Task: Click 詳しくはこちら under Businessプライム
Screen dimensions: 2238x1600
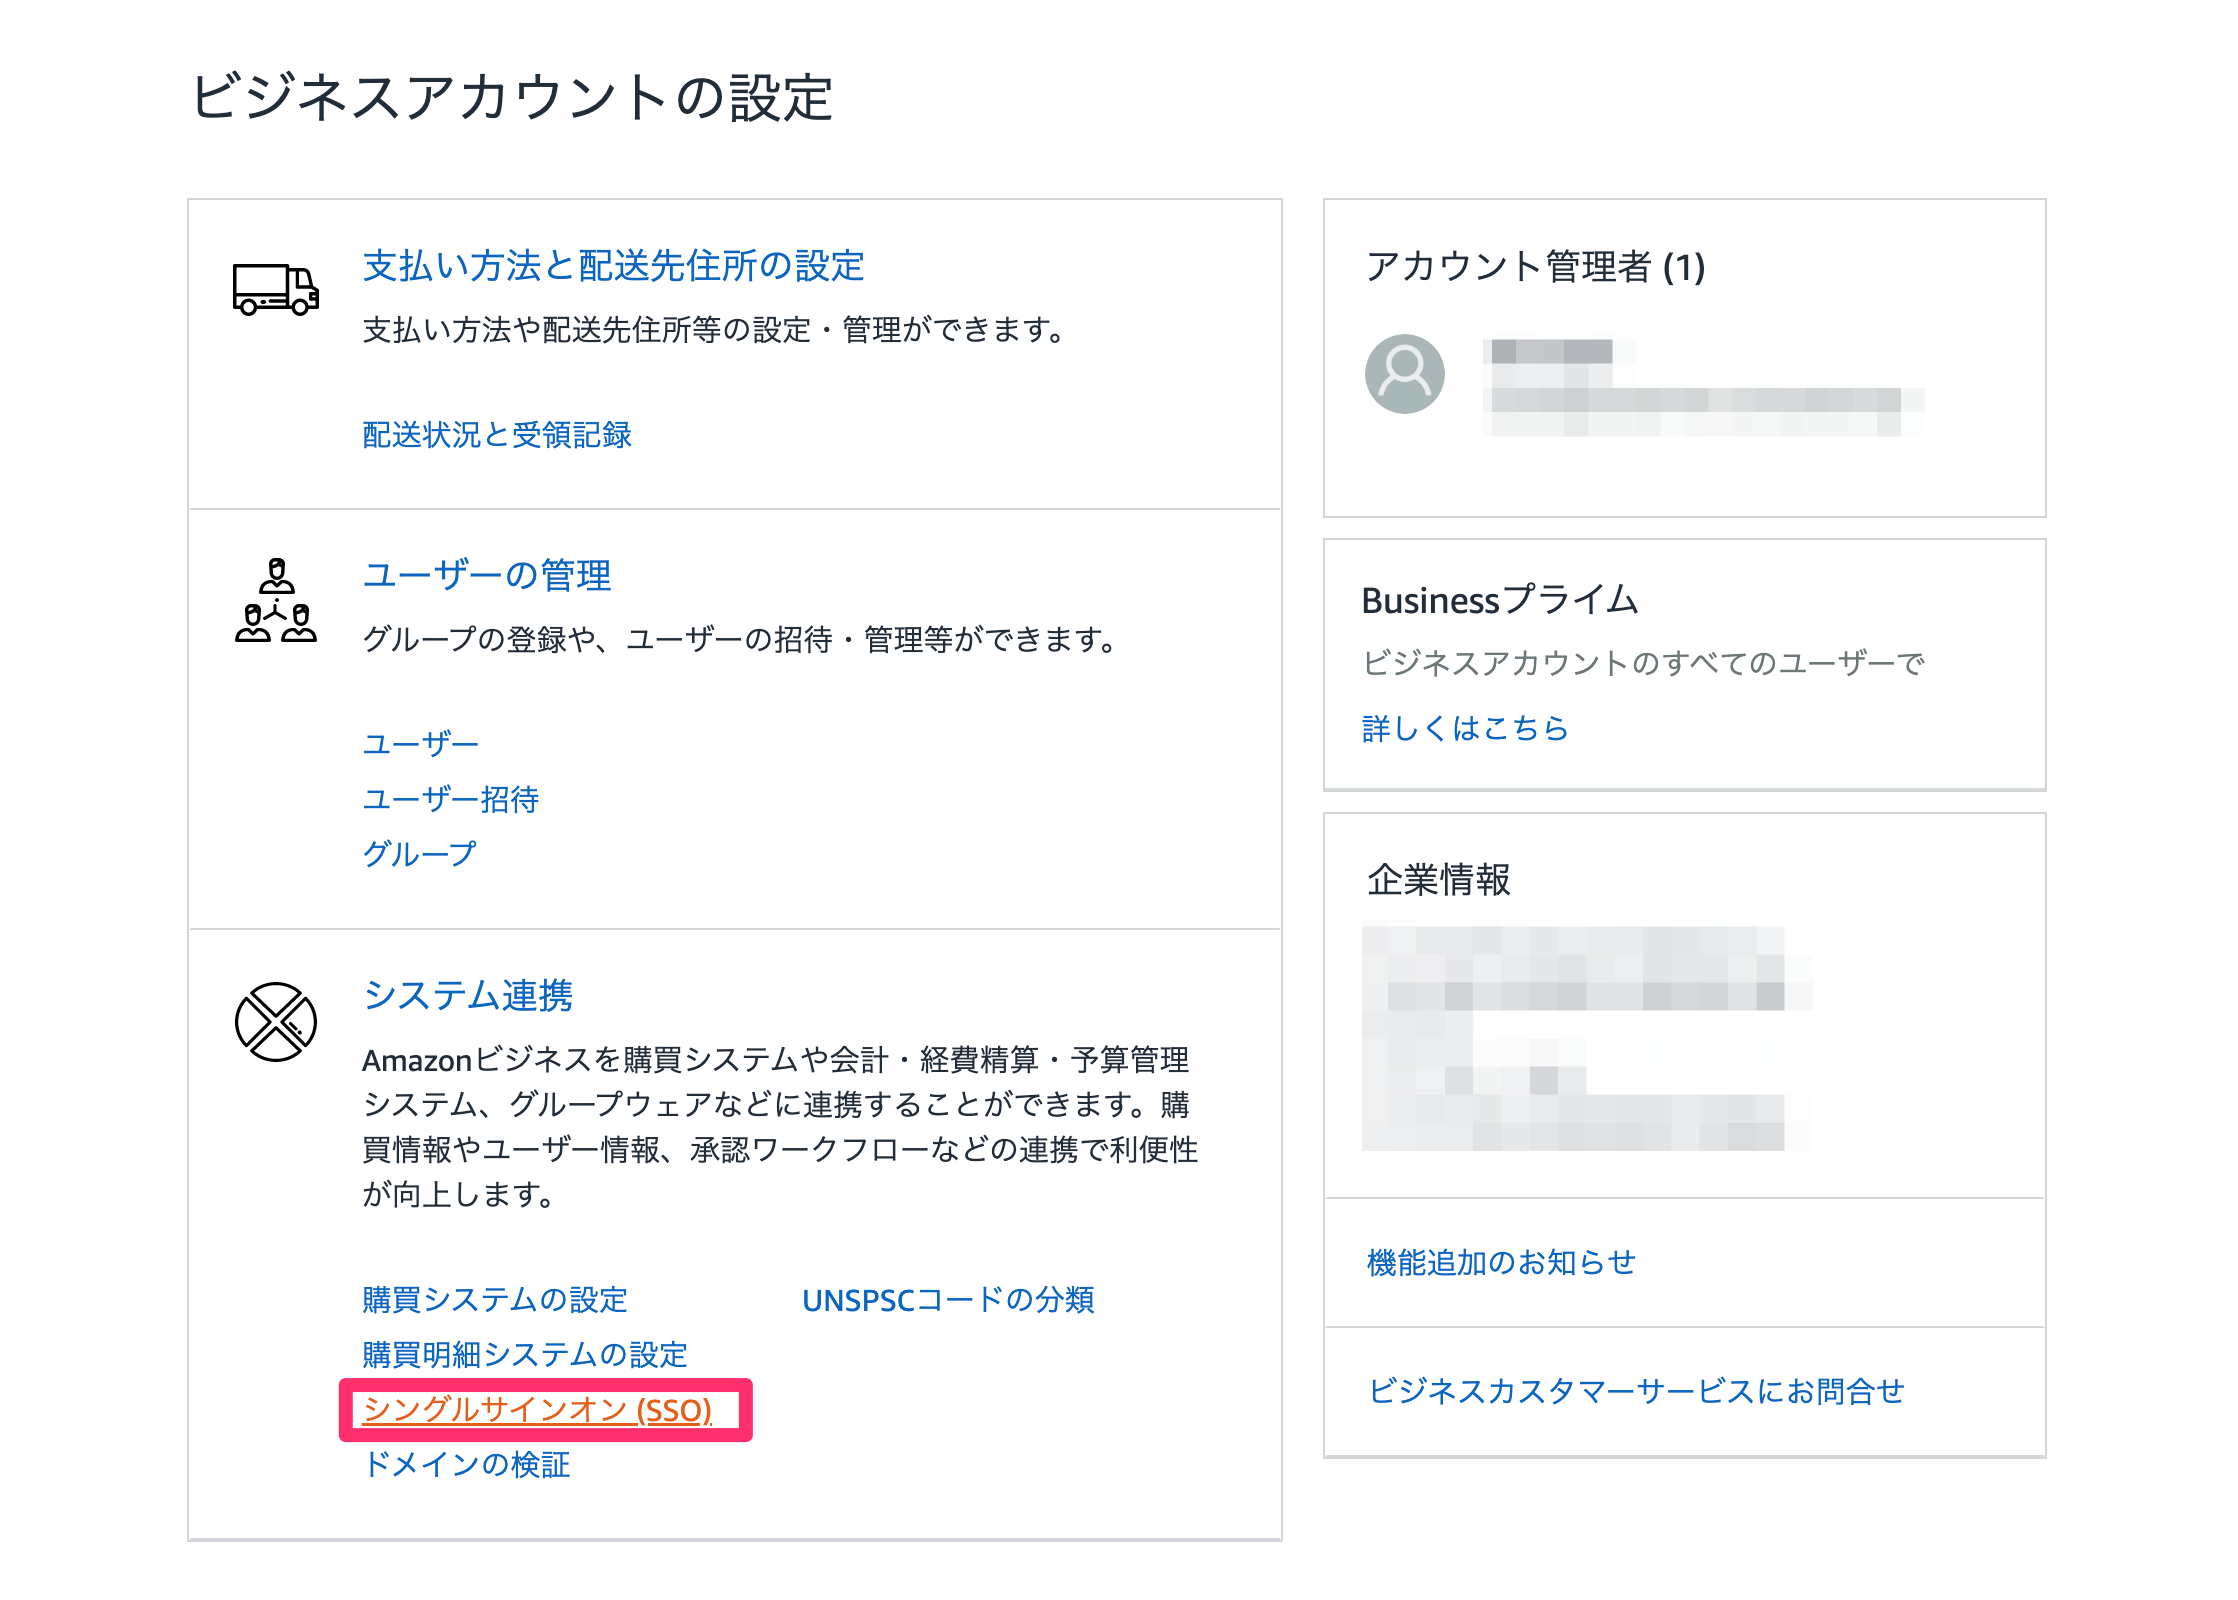Action: (1465, 728)
